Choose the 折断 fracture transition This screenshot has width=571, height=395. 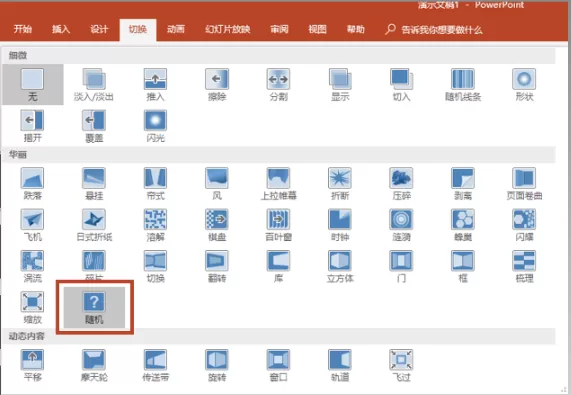click(x=340, y=184)
